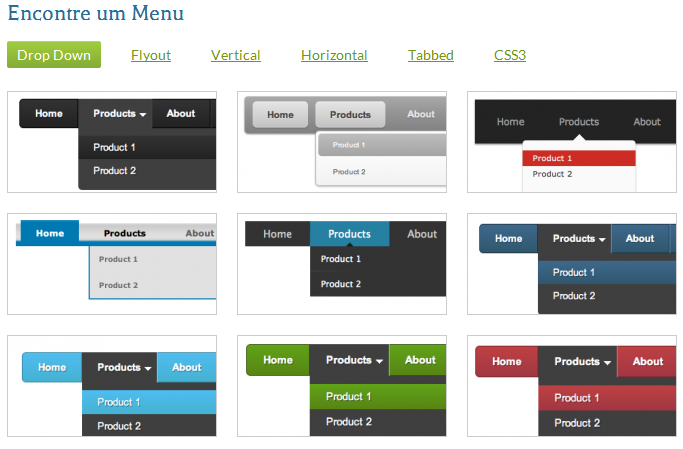Click Product 2 in gray rounded menu preview
The image size is (683, 449).
(349, 172)
